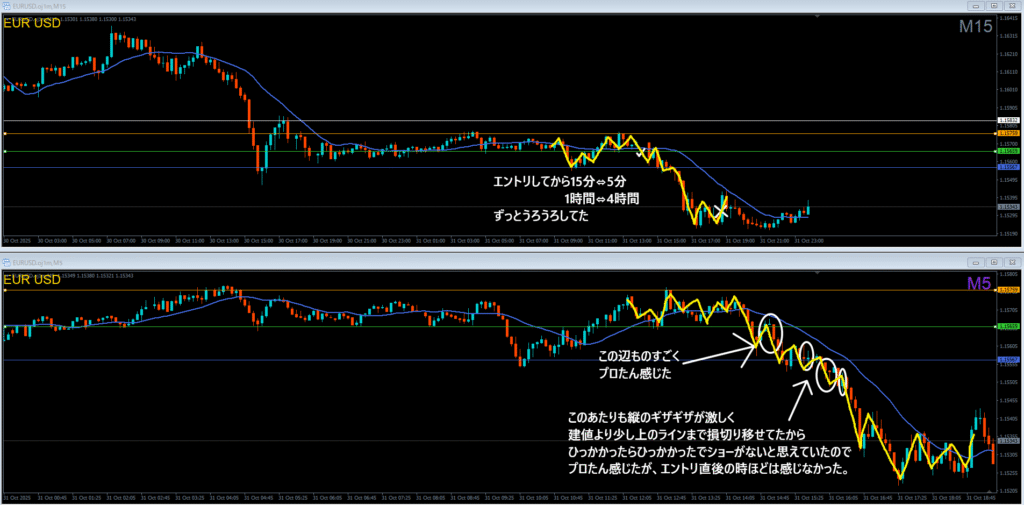The height and width of the screenshot is (505, 1024).
Task: Click the gray 1.15343 current price tag in M15 chart
Action: (x=1008, y=207)
